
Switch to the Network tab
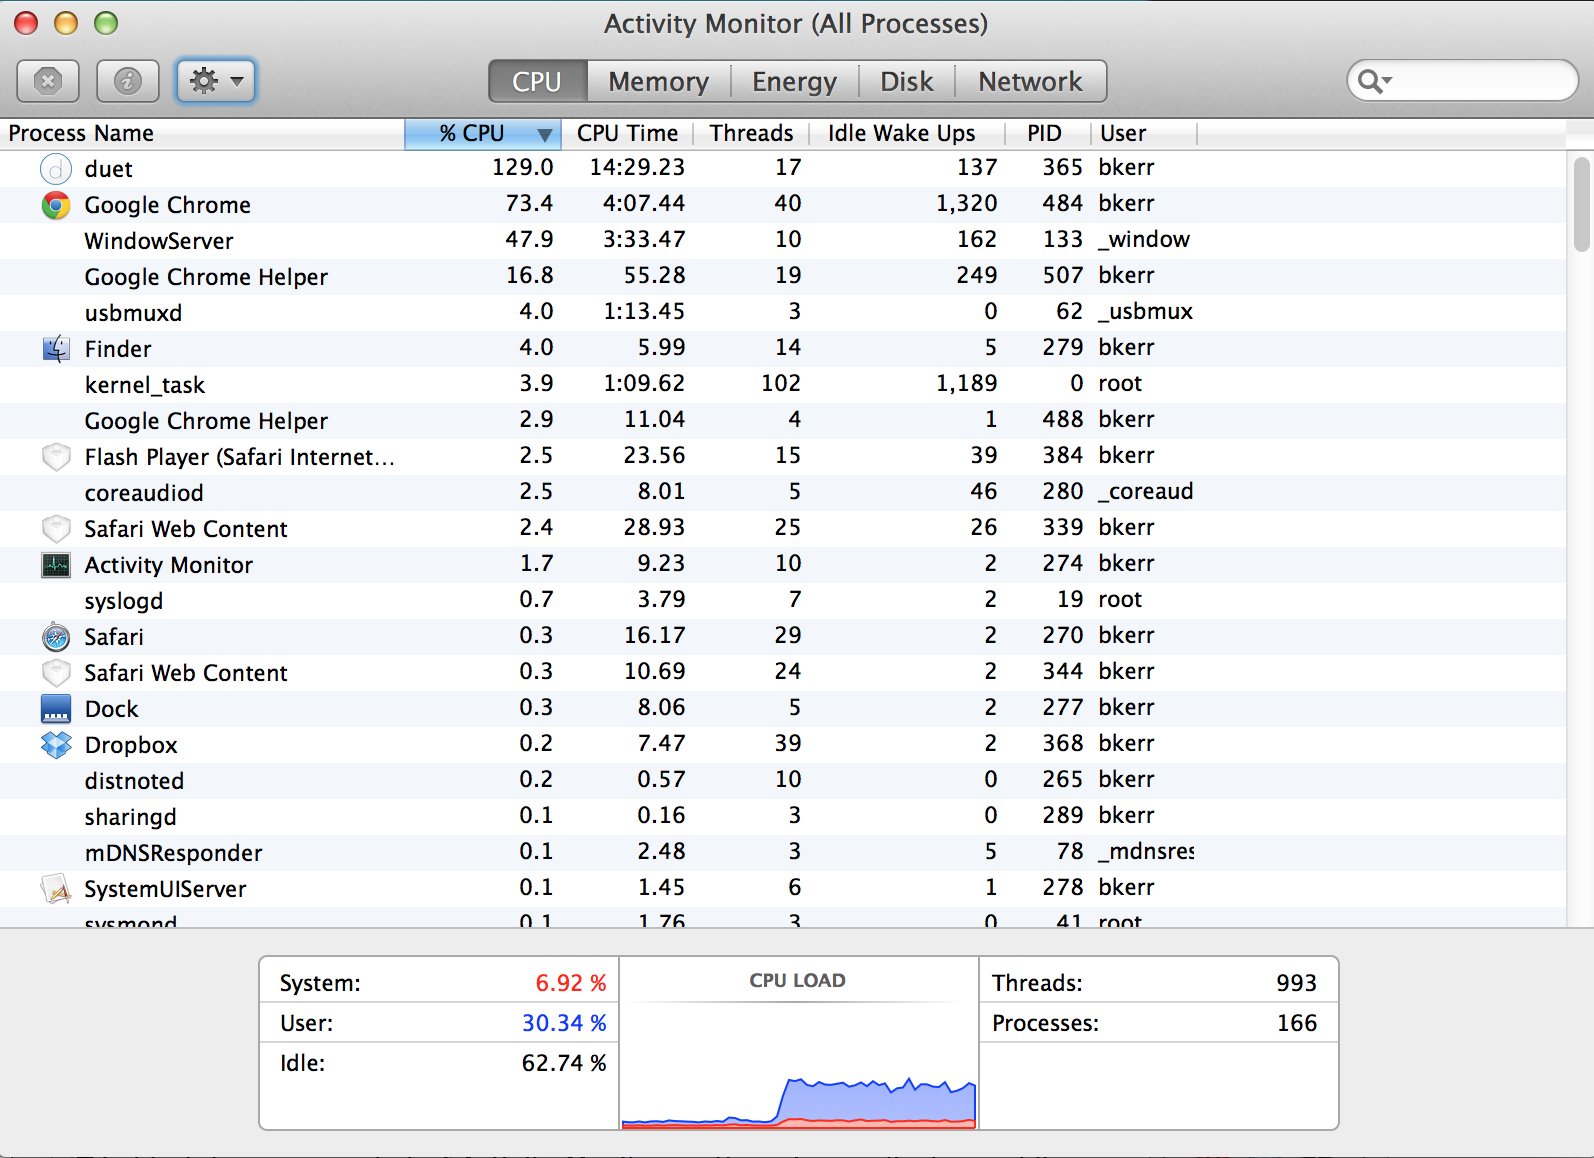pyautogui.click(x=1030, y=81)
